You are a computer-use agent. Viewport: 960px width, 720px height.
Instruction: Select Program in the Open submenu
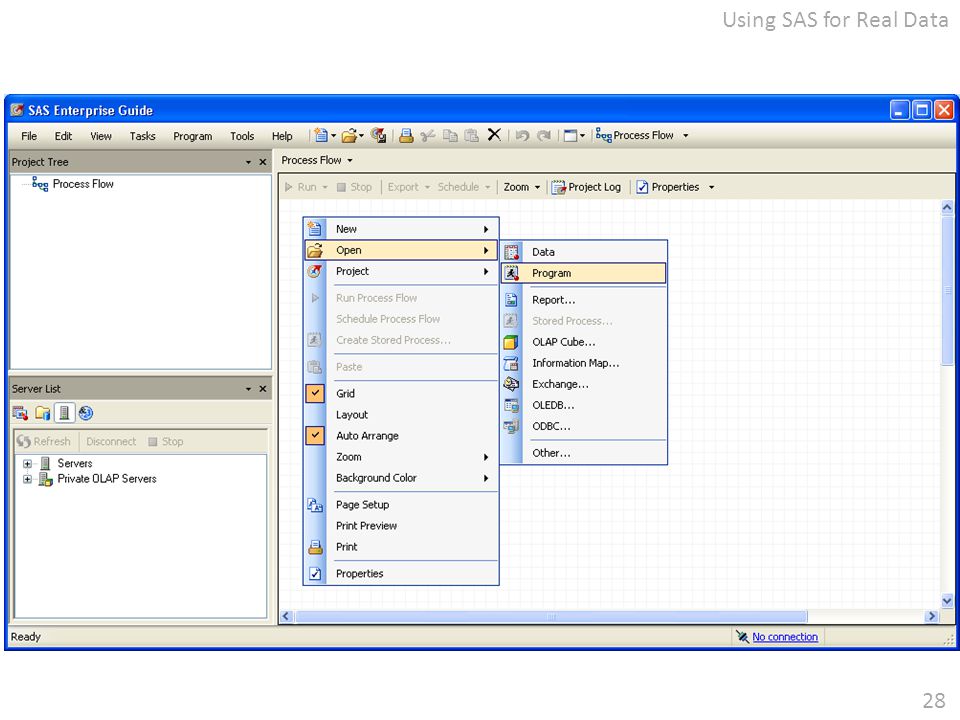click(x=583, y=273)
